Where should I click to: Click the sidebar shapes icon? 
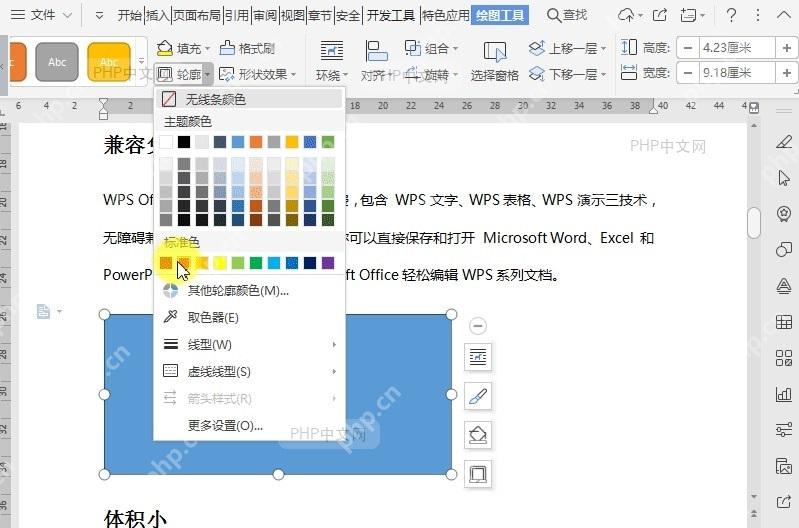pyautogui.click(x=784, y=249)
